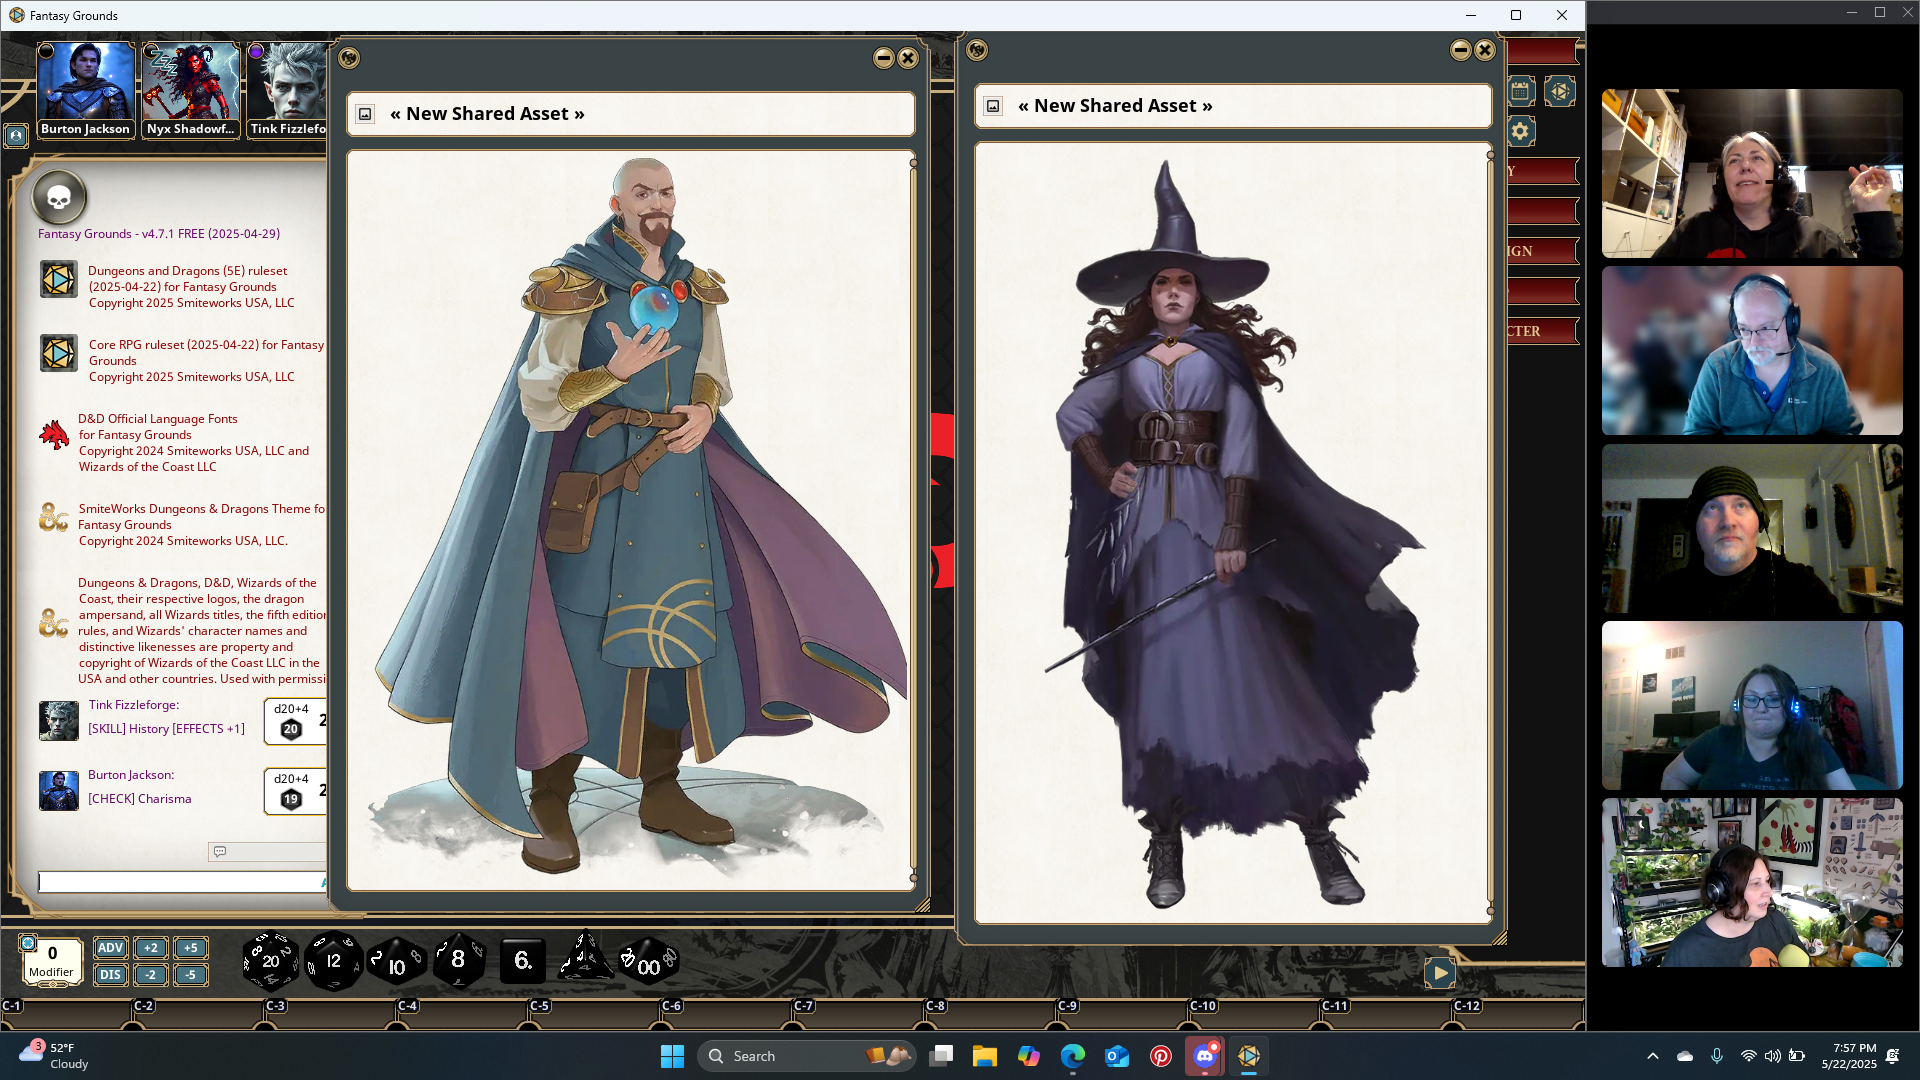Expand the play arrow button near sidebar
Screen dimensions: 1920x1080
(1439, 972)
